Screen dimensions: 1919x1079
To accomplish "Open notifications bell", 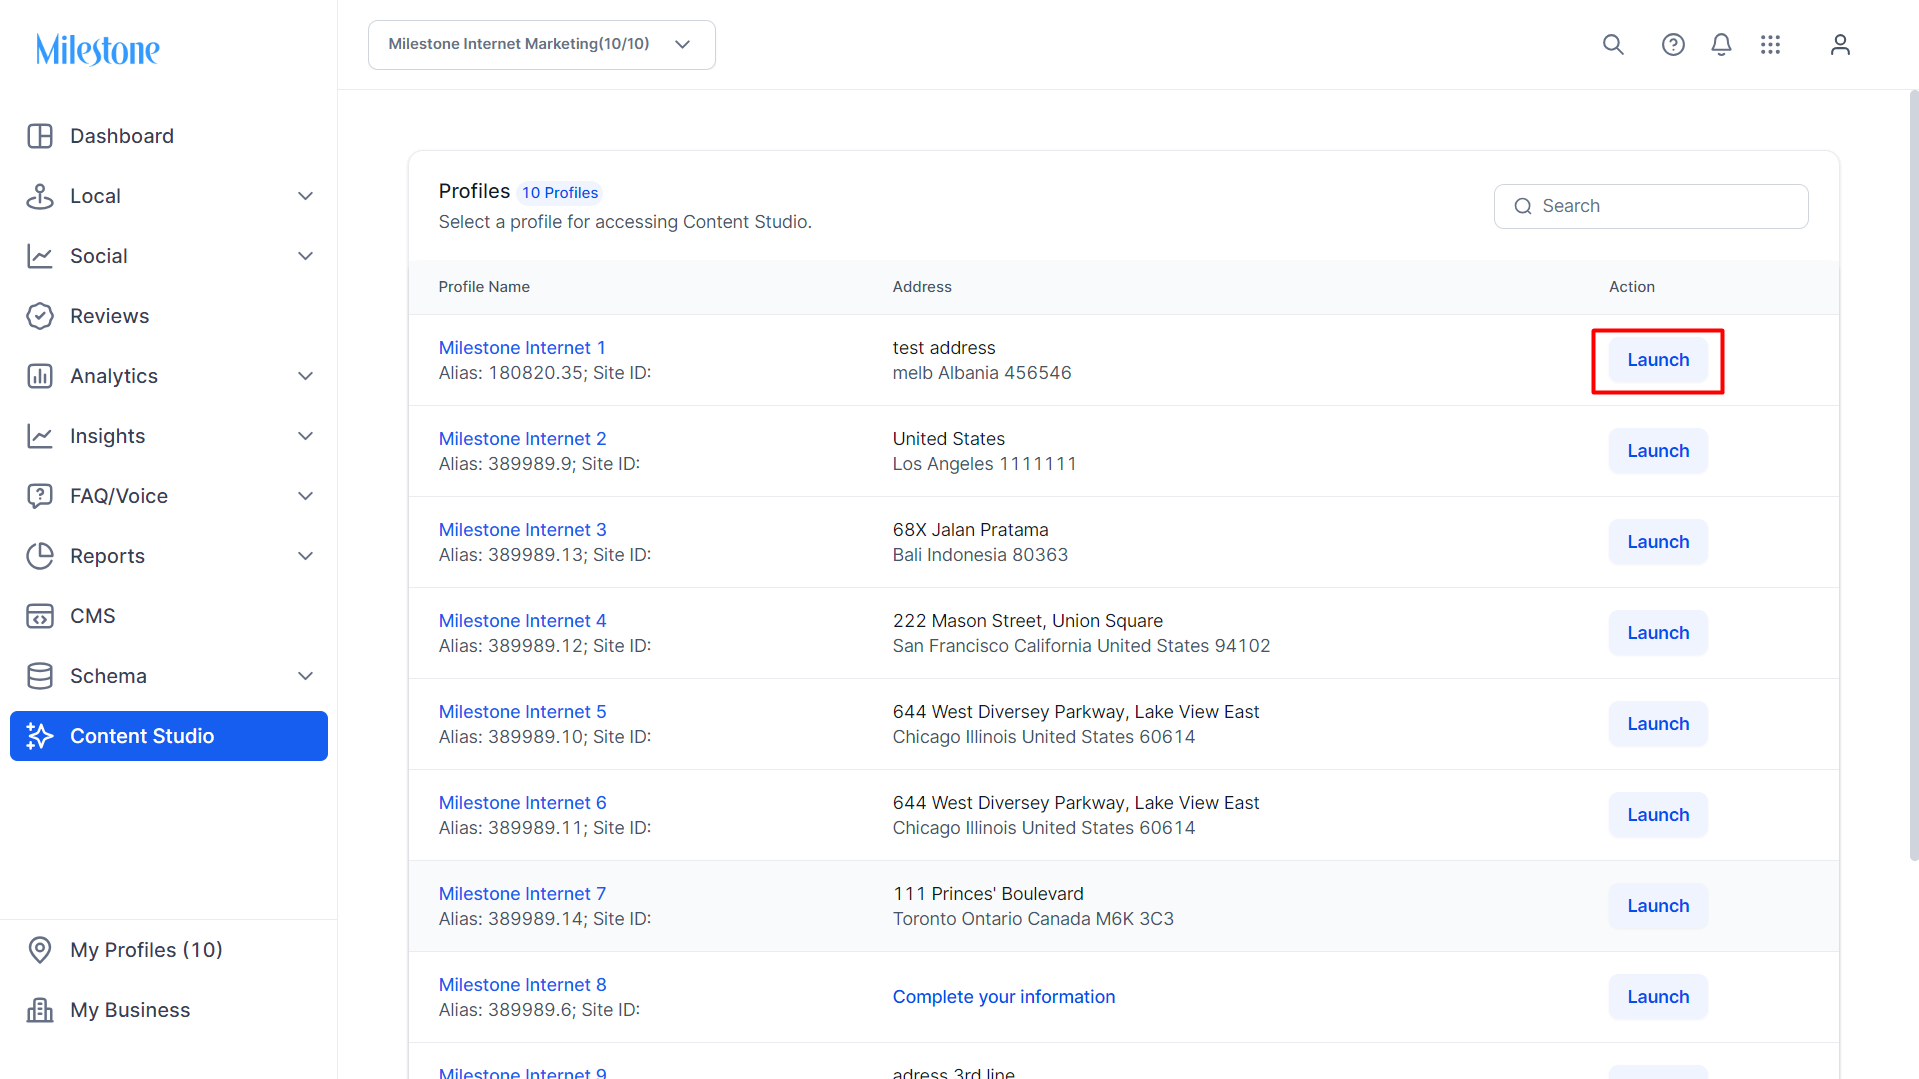I will coord(1721,45).
